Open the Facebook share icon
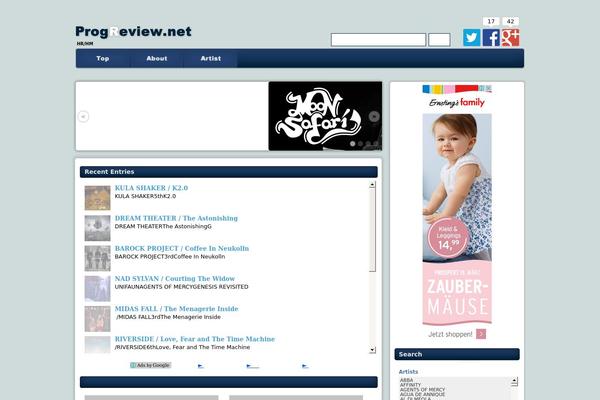The image size is (600, 400). [x=491, y=38]
